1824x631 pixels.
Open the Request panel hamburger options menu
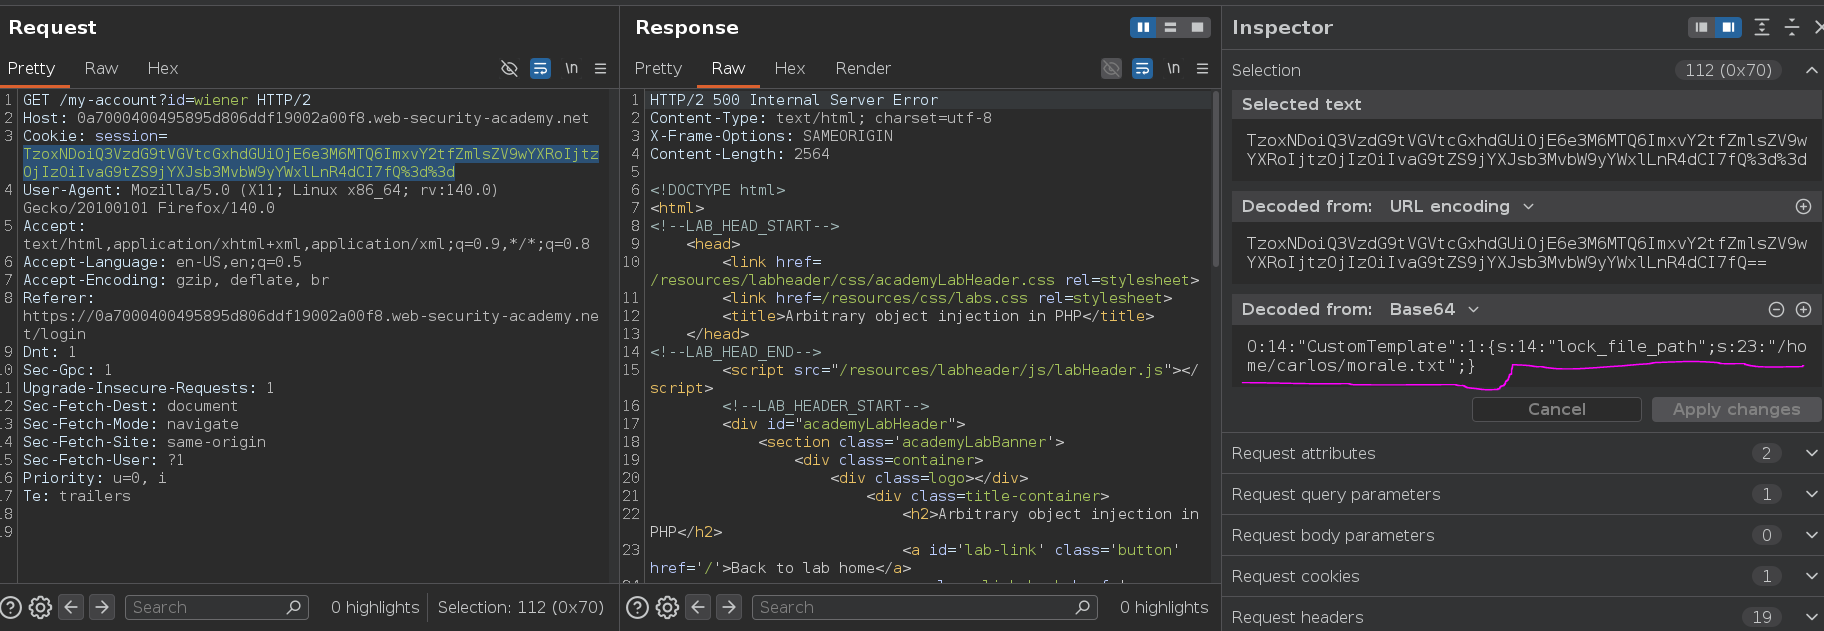600,68
